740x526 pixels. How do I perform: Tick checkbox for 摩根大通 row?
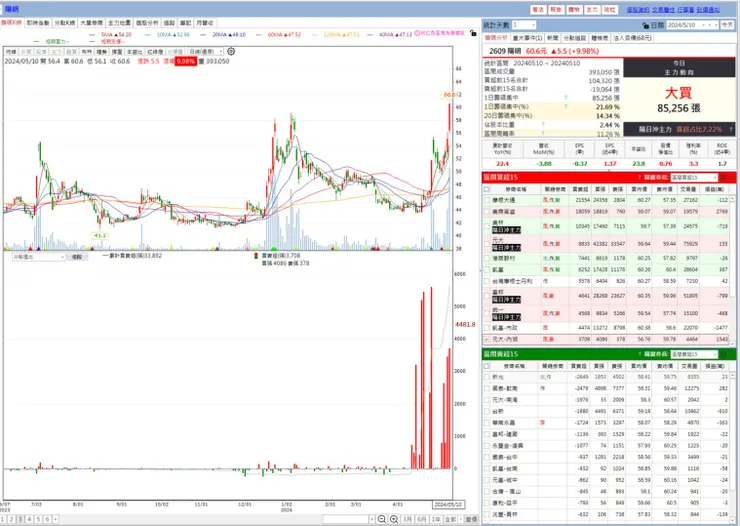coord(487,200)
